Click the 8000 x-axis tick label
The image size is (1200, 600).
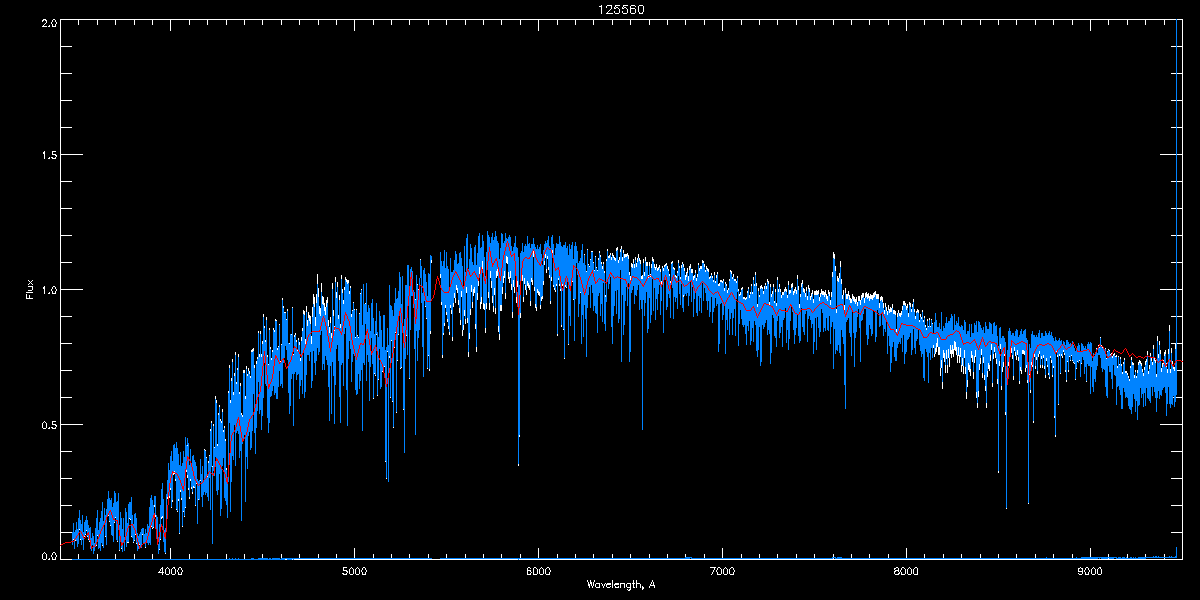(906, 571)
